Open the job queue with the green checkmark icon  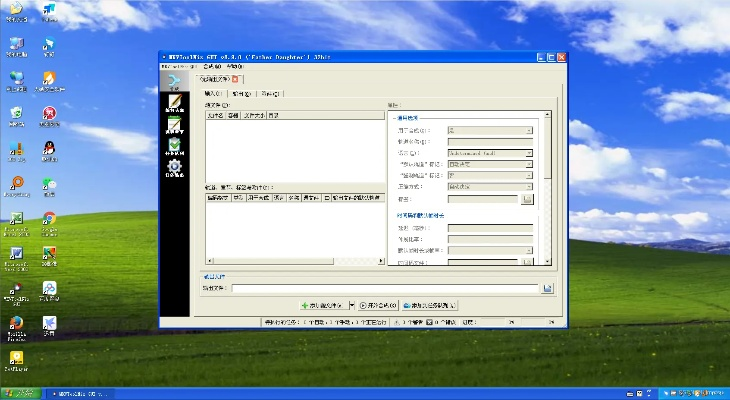tap(174, 147)
